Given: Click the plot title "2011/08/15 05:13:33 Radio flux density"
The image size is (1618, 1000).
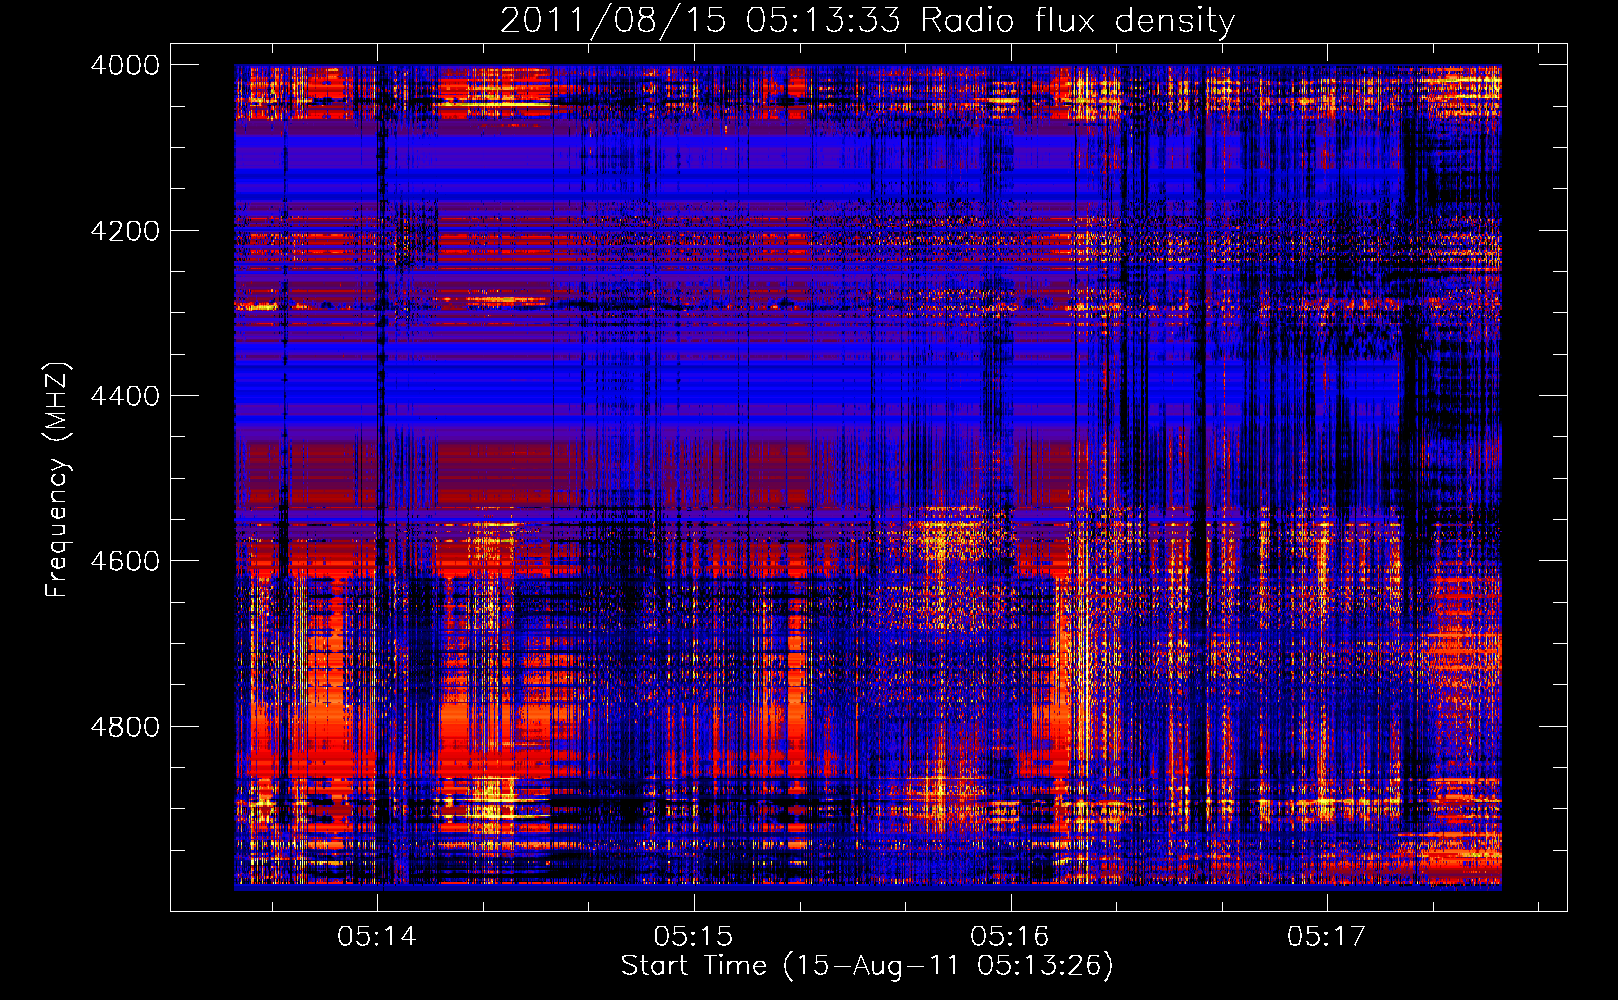Looking at the screenshot, I should [x=867, y=20].
